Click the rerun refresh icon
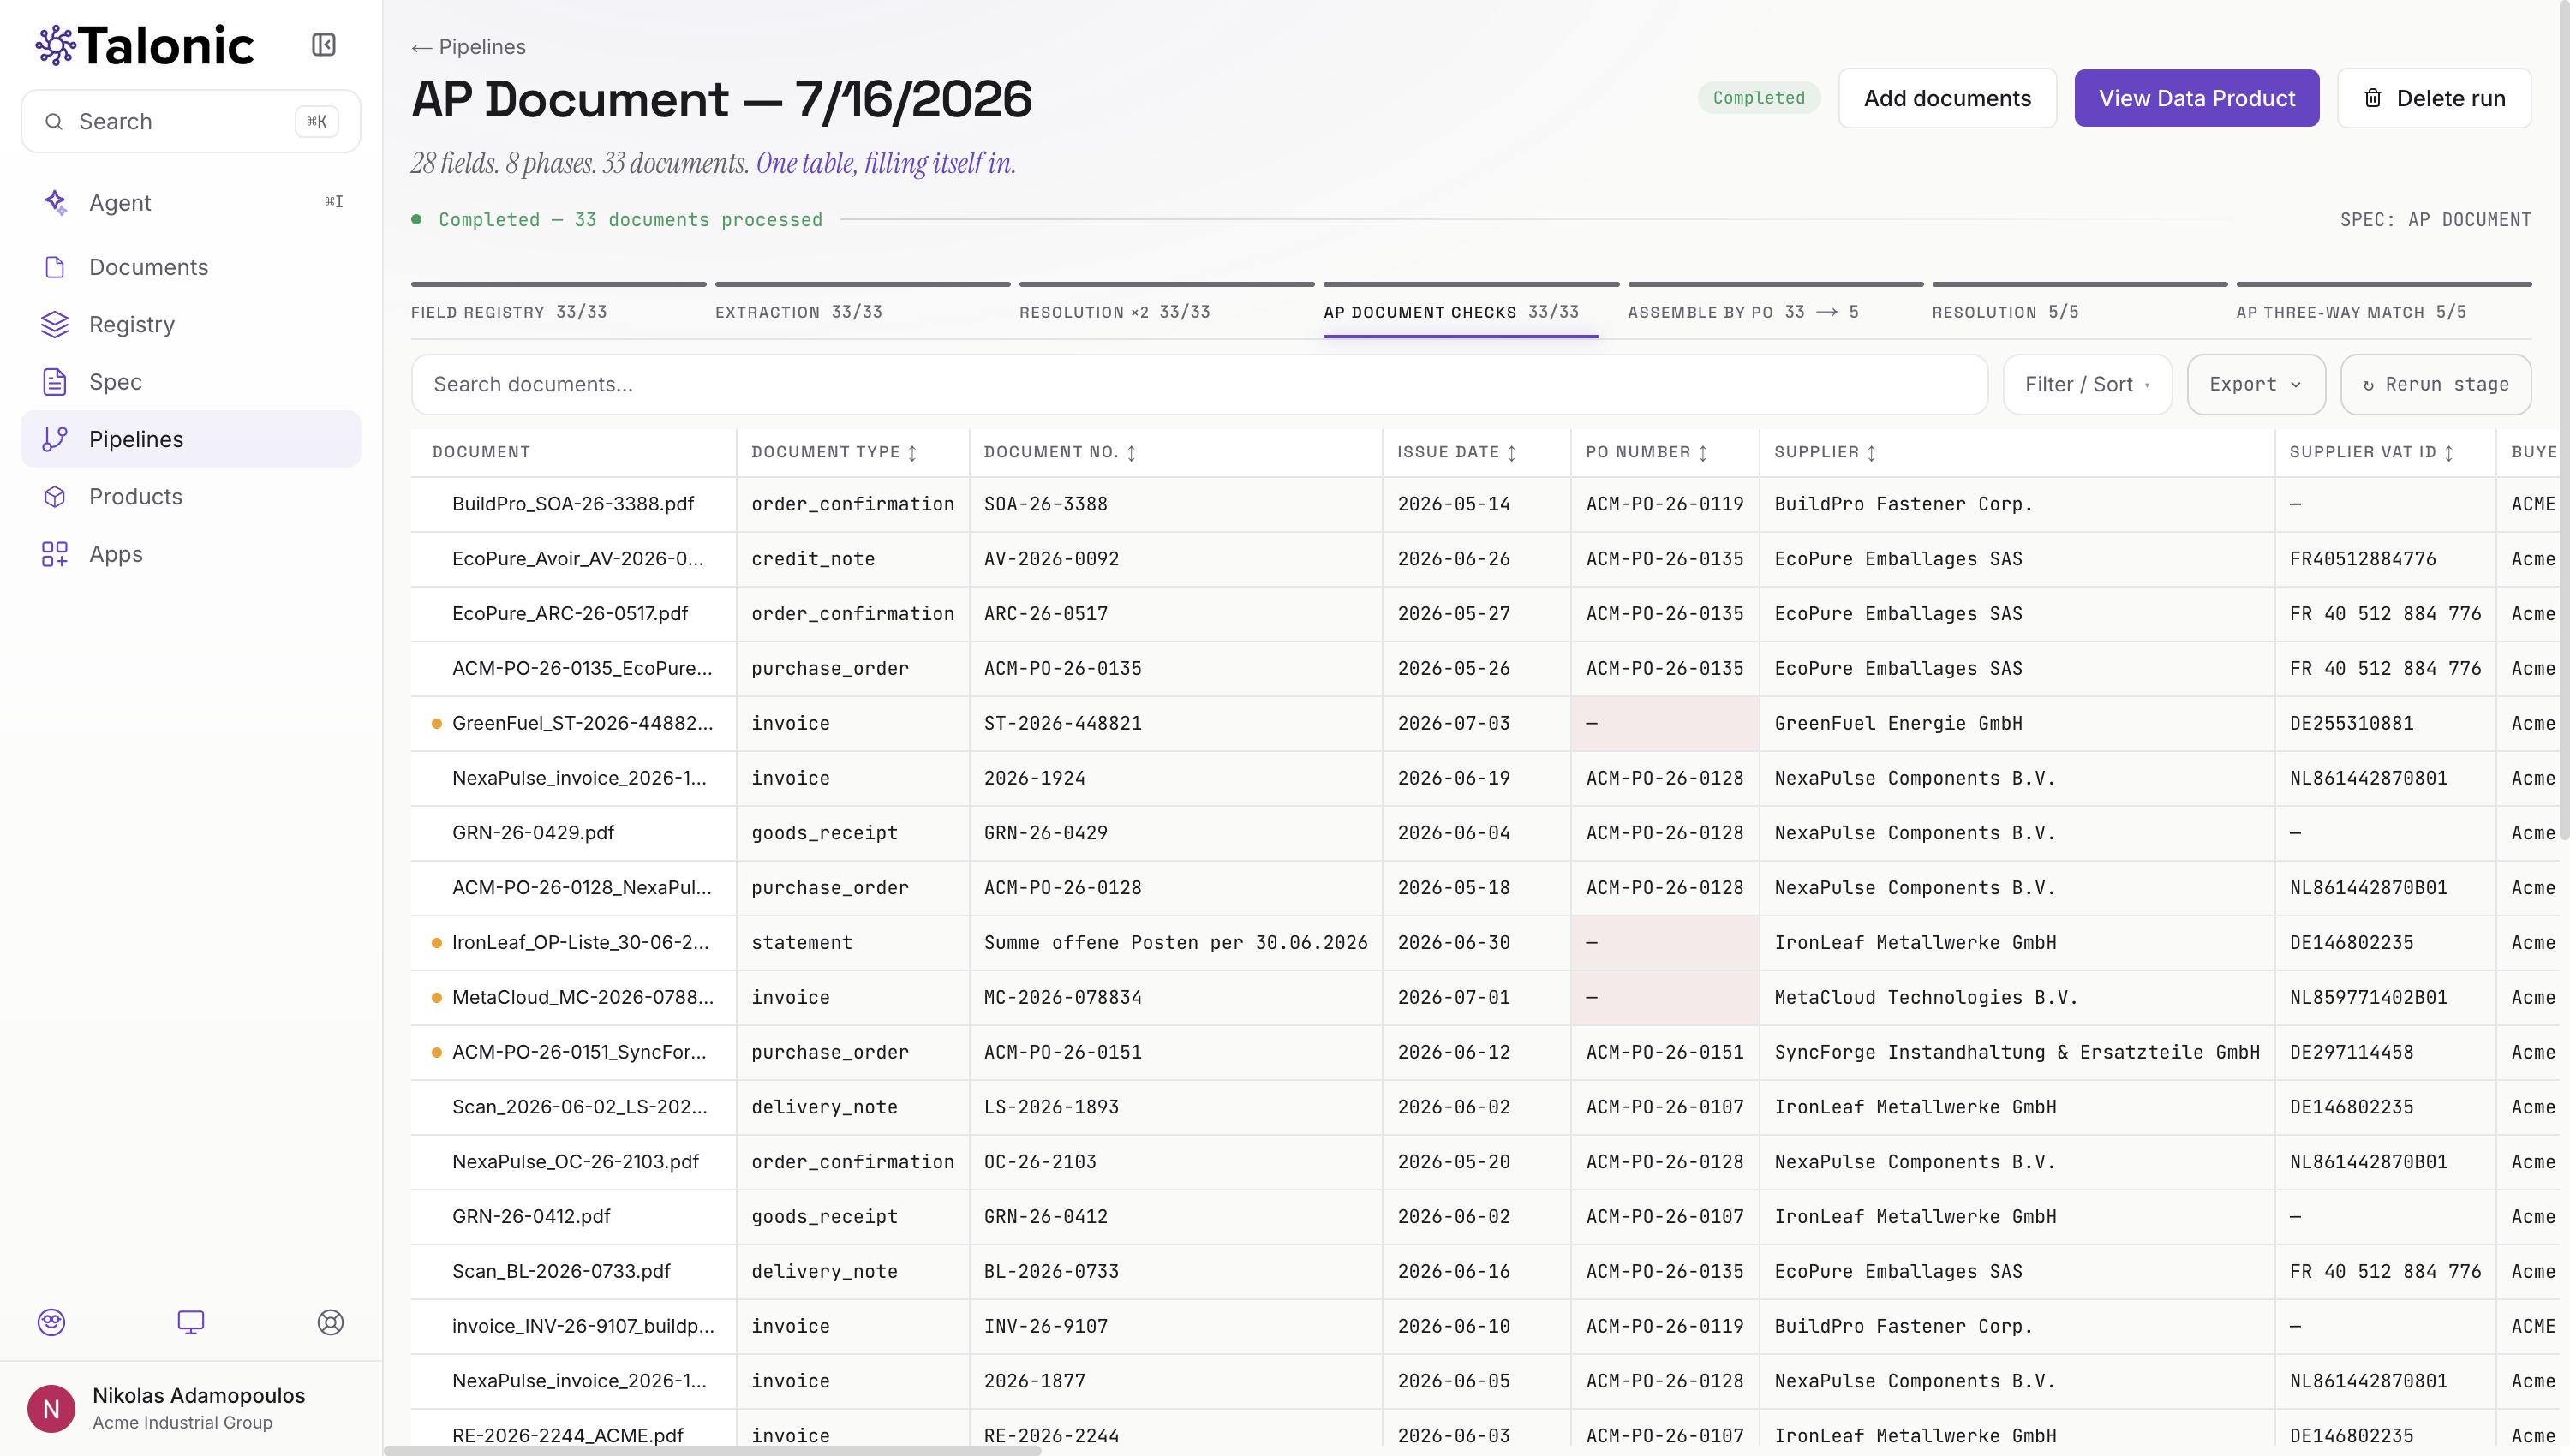Screen dimensions: 2570x1456 pos(2368,385)
